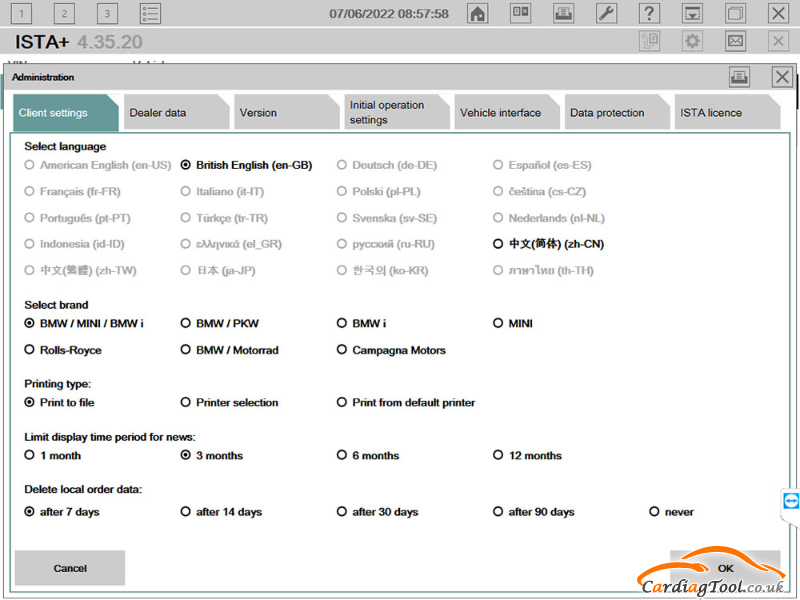Viewport: 800px width, 600px height.
Task: Confirm settings with OK button
Action: (x=725, y=568)
